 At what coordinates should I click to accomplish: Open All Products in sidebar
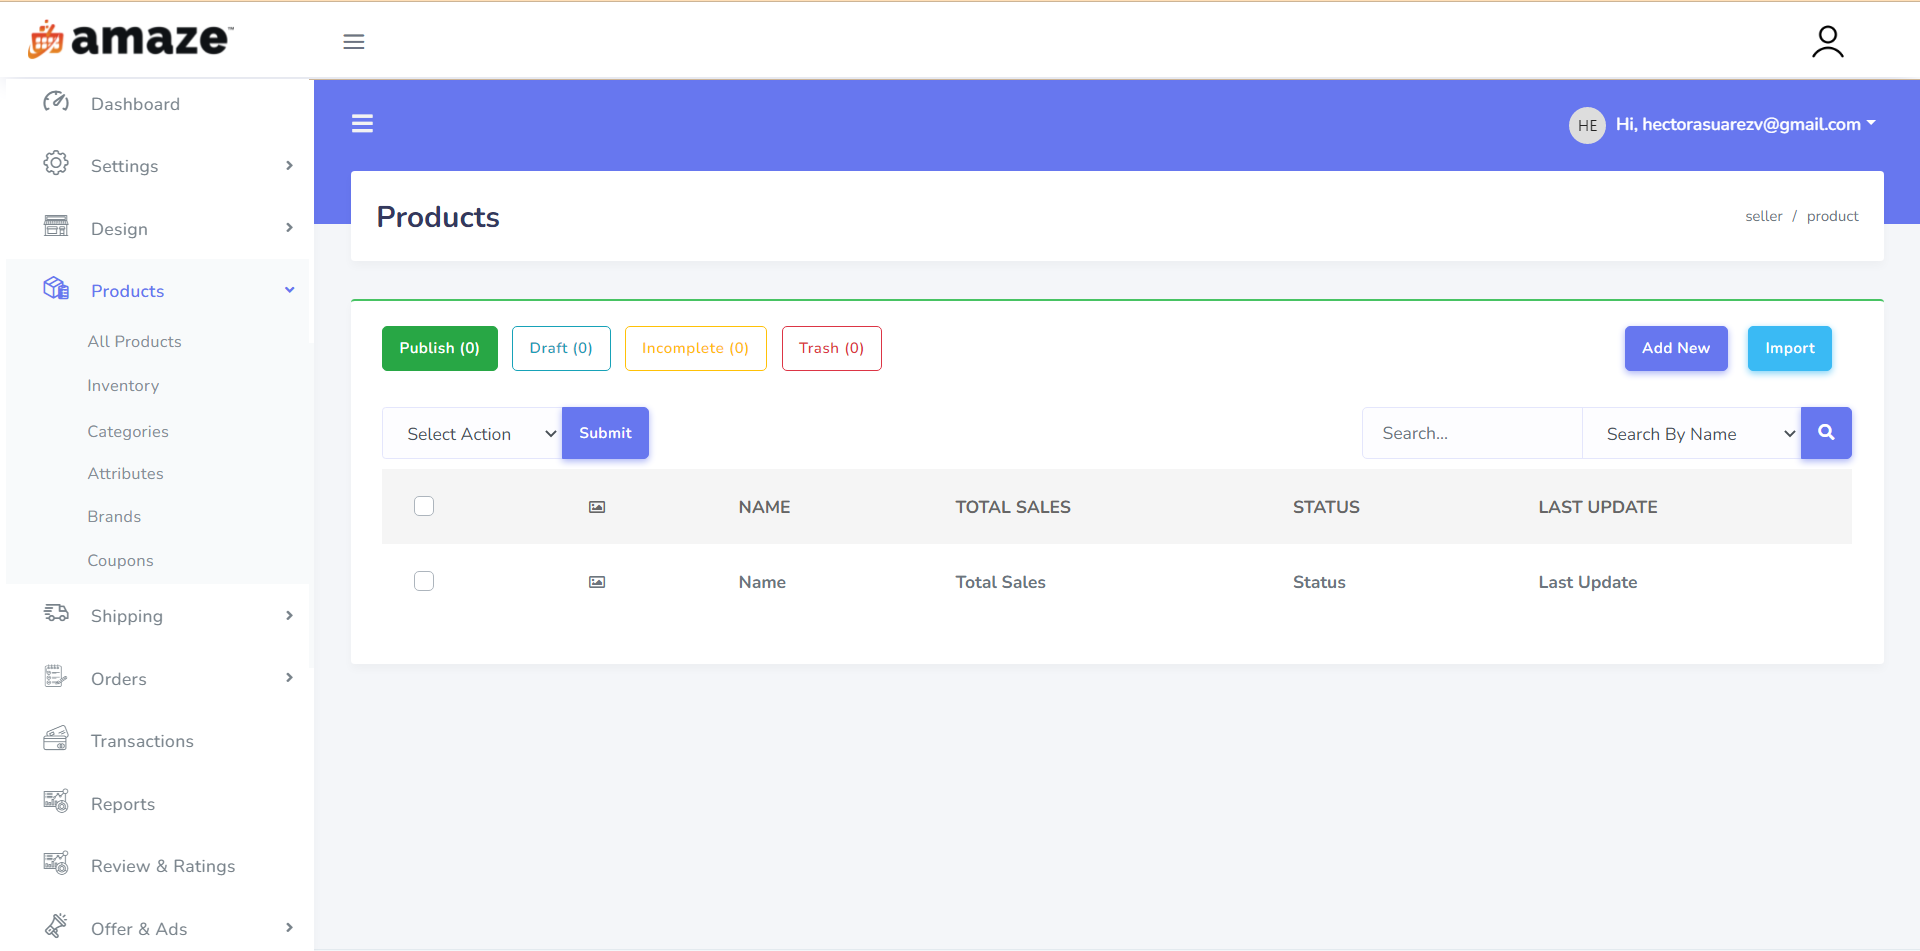tap(134, 341)
